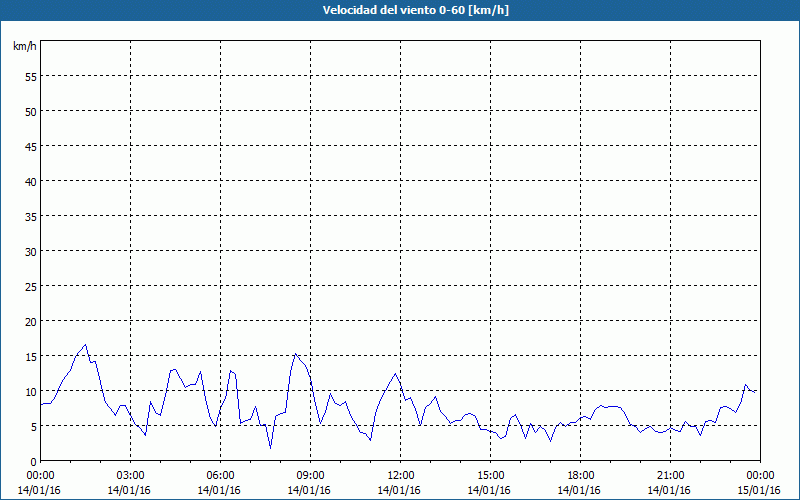Click the '14/01/16' date under 09:00
Viewport: 800px width, 500px height.
[x=309, y=490]
